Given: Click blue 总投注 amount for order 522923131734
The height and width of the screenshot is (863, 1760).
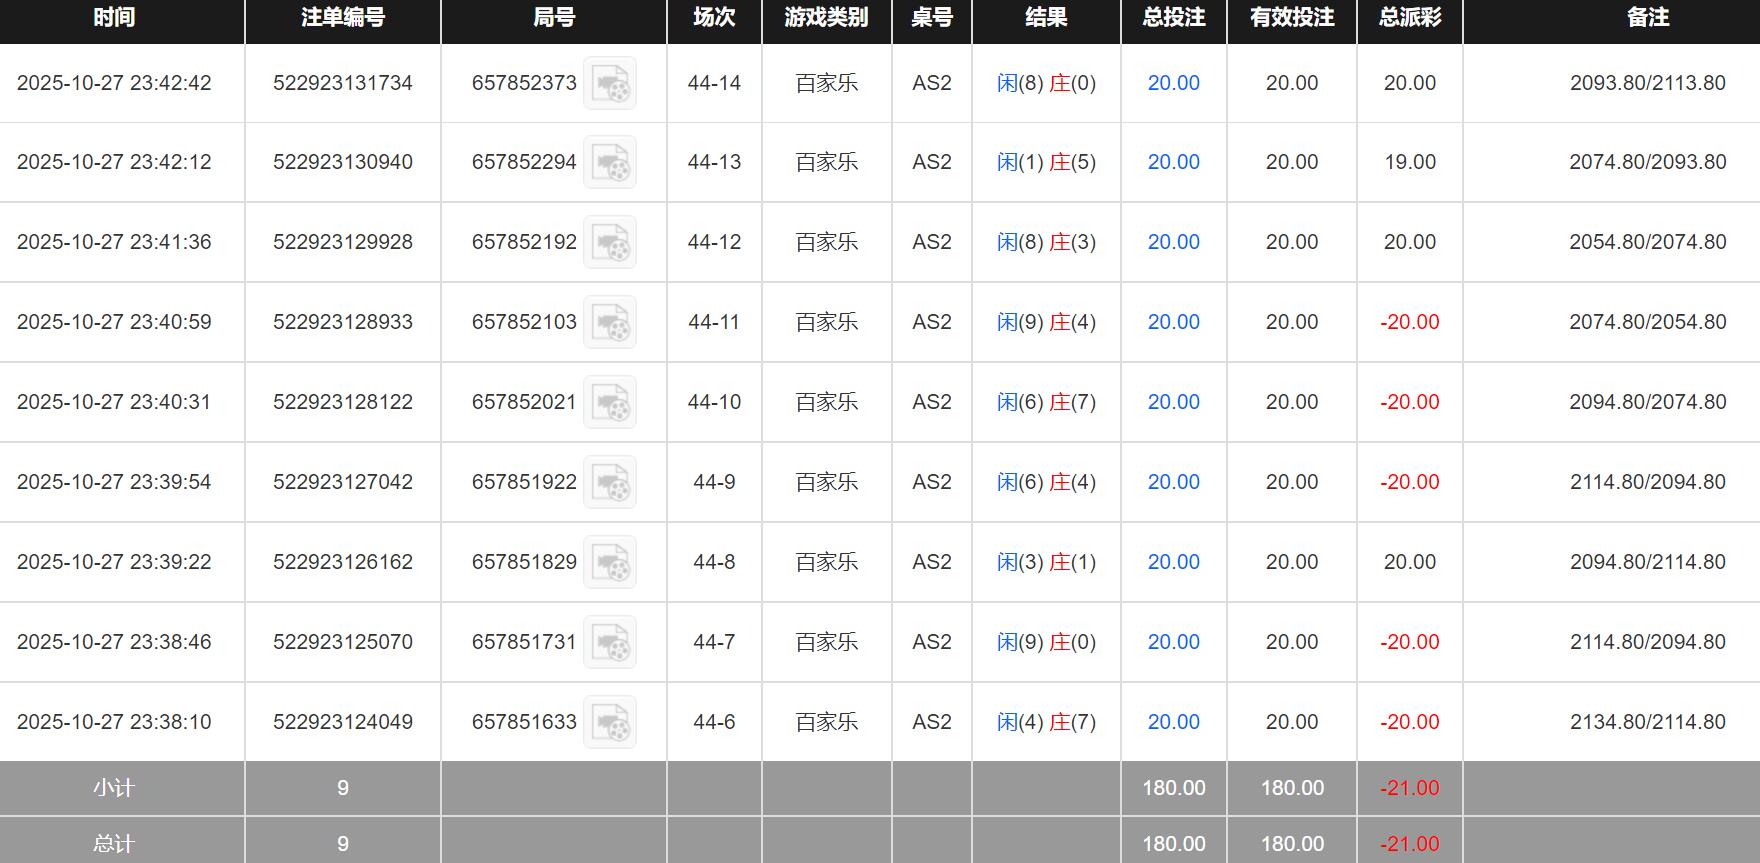Looking at the screenshot, I should [x=1173, y=83].
